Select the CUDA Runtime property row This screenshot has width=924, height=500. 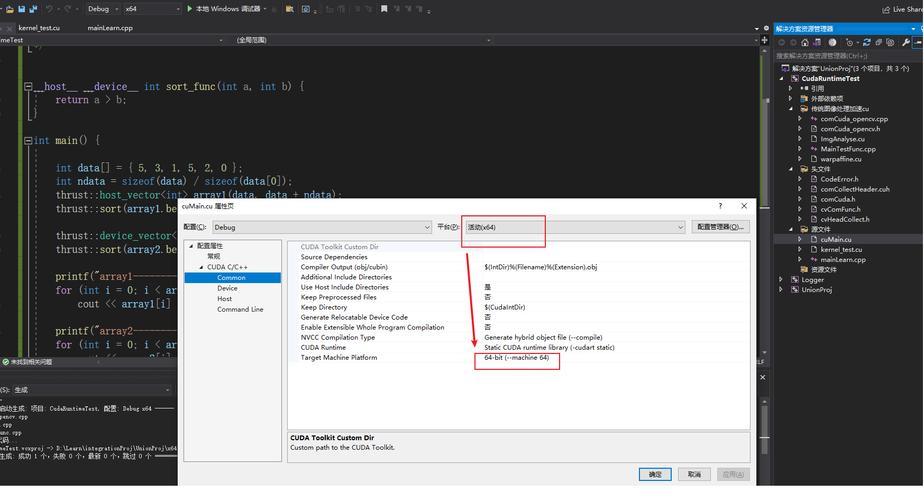(x=519, y=348)
